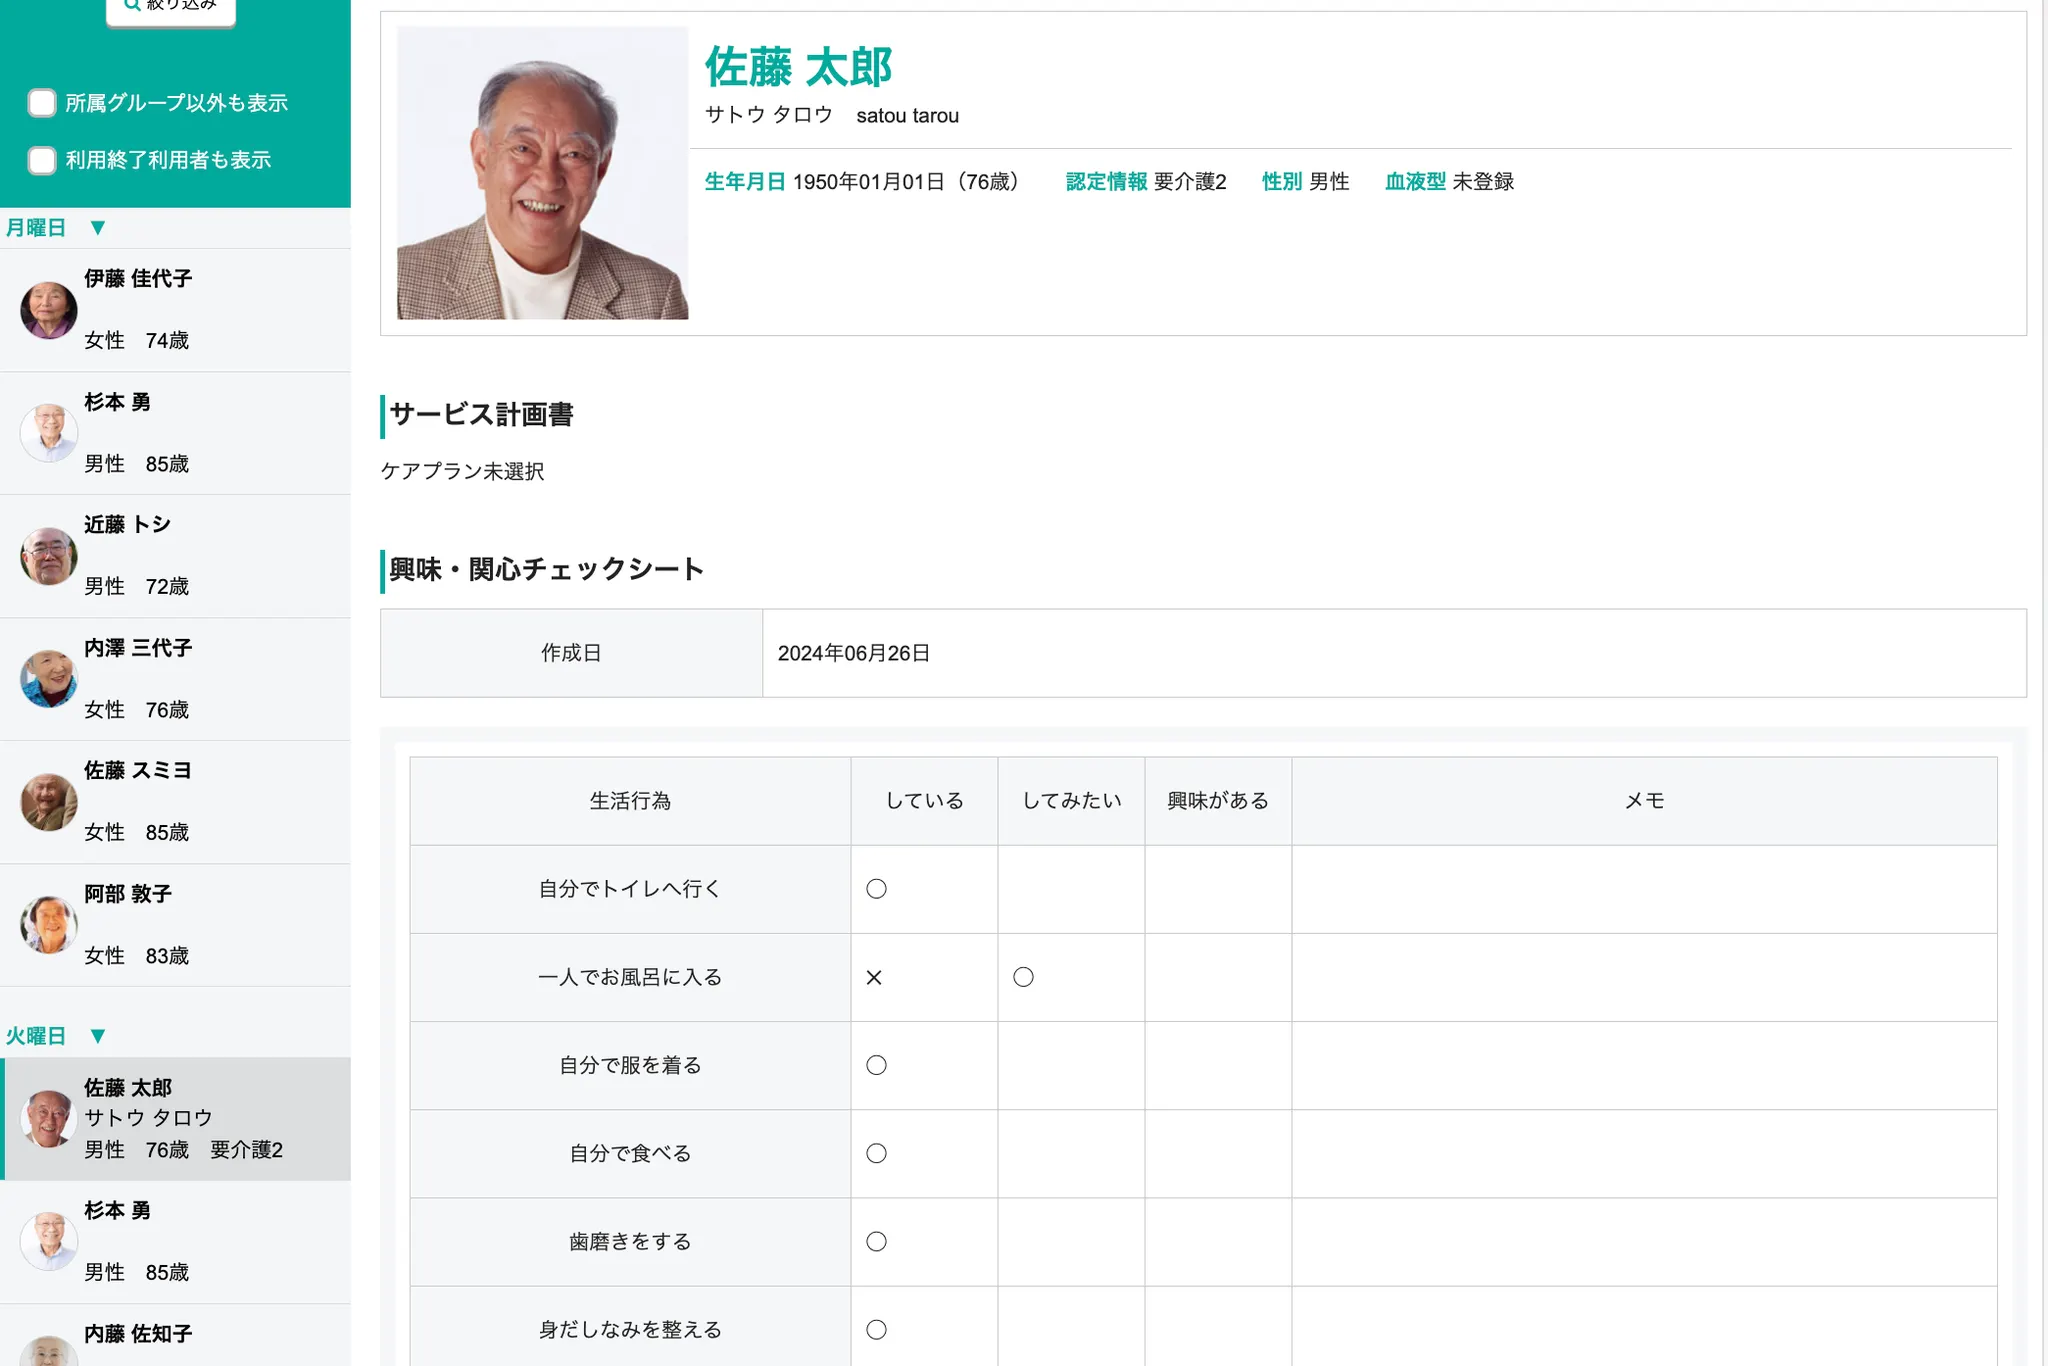Select user 内澤 三代子
The height and width of the screenshot is (1366, 2048).
pyautogui.click(x=175, y=679)
